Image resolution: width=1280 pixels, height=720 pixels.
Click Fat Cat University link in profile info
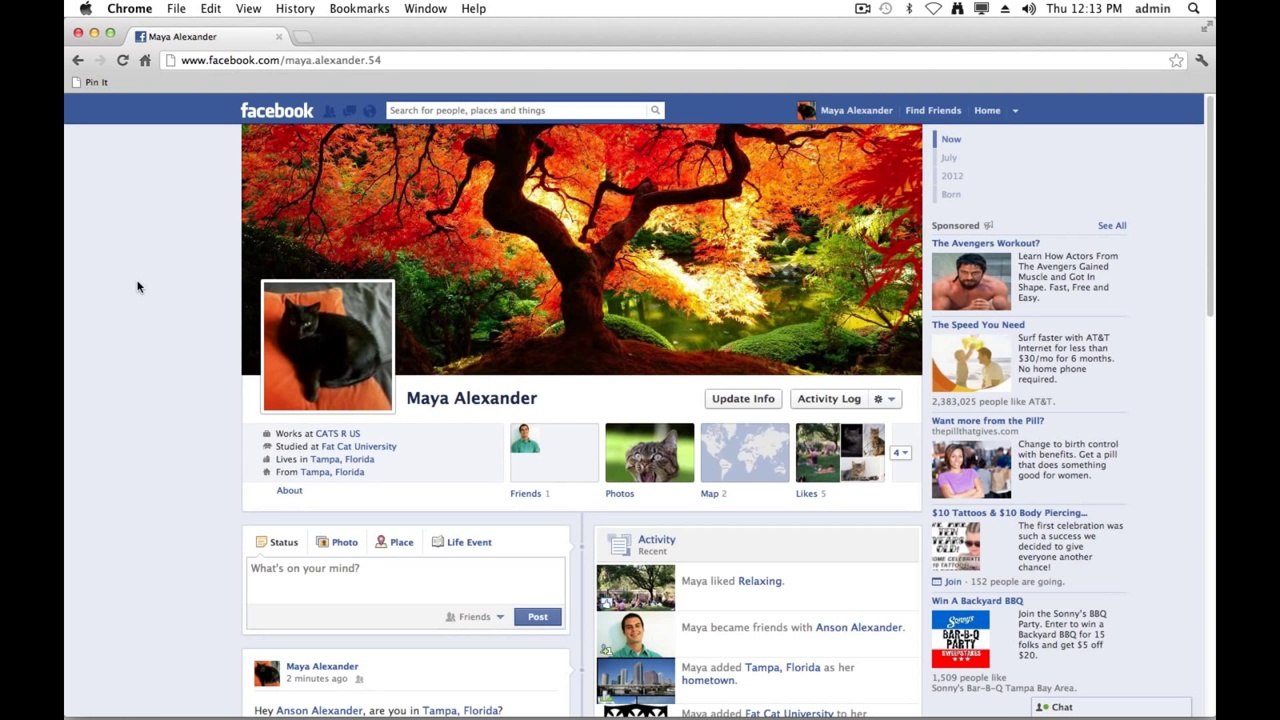click(359, 447)
